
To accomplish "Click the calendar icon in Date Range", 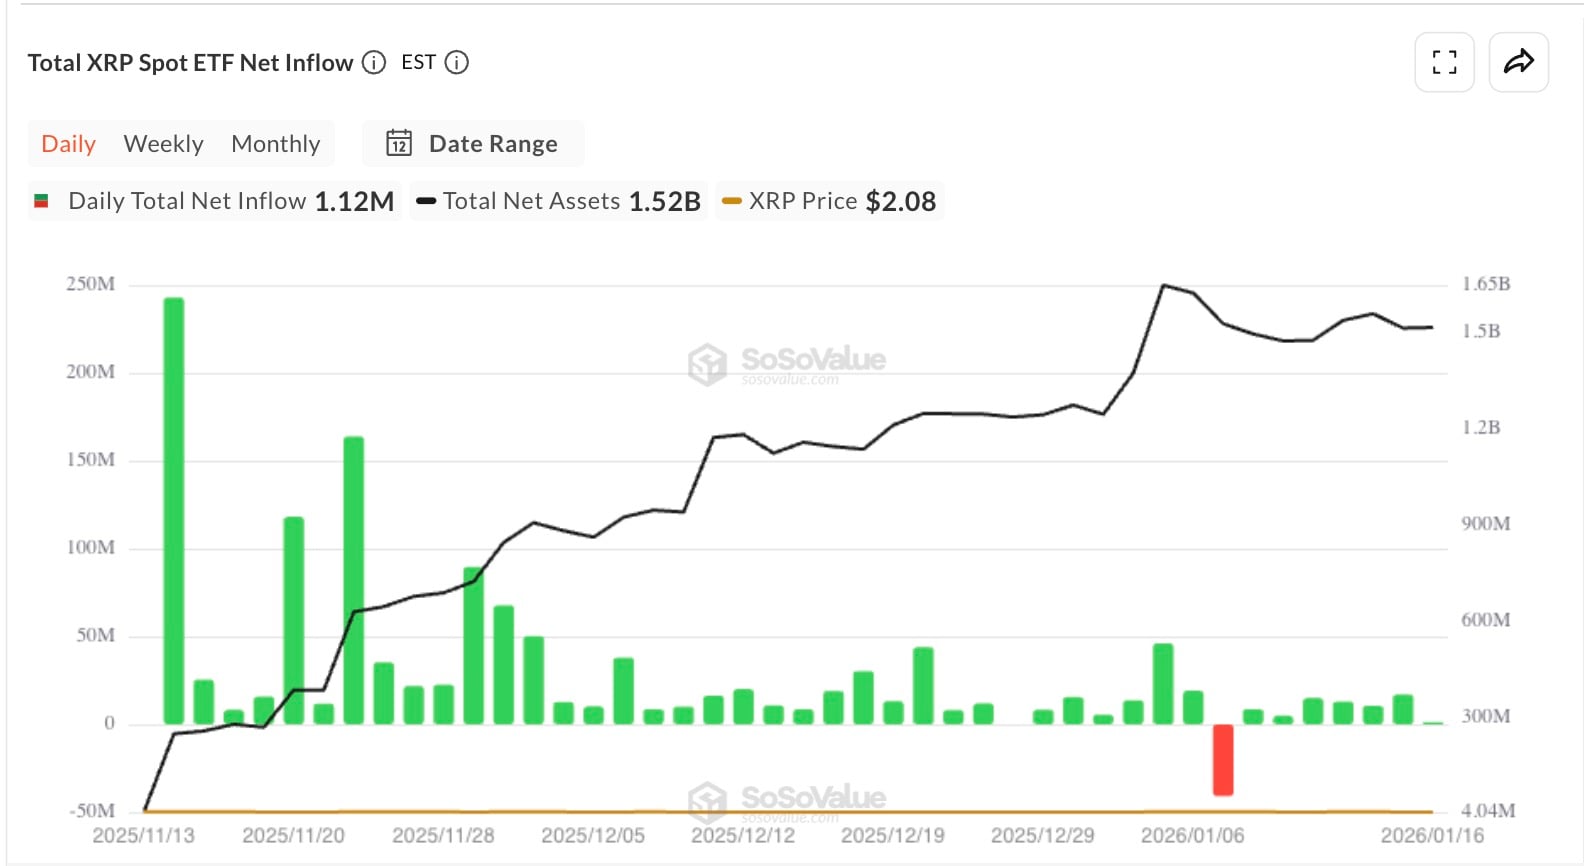I will click(x=398, y=143).
